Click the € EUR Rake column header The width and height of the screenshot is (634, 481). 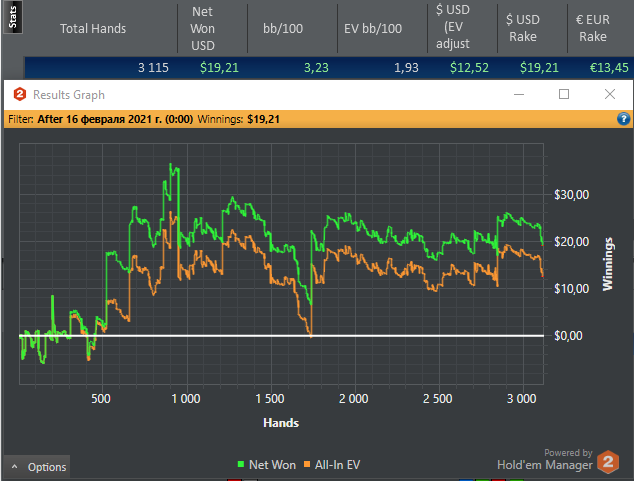[593, 28]
